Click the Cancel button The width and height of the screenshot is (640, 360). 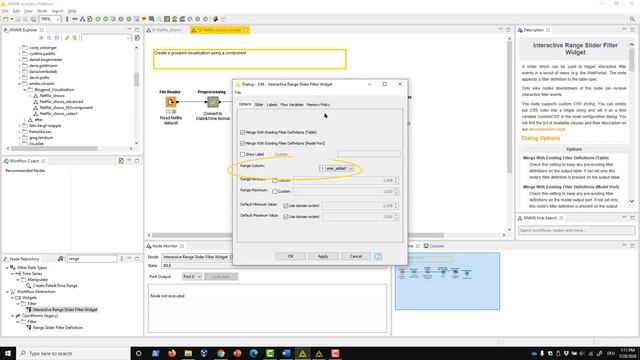tap(356, 256)
